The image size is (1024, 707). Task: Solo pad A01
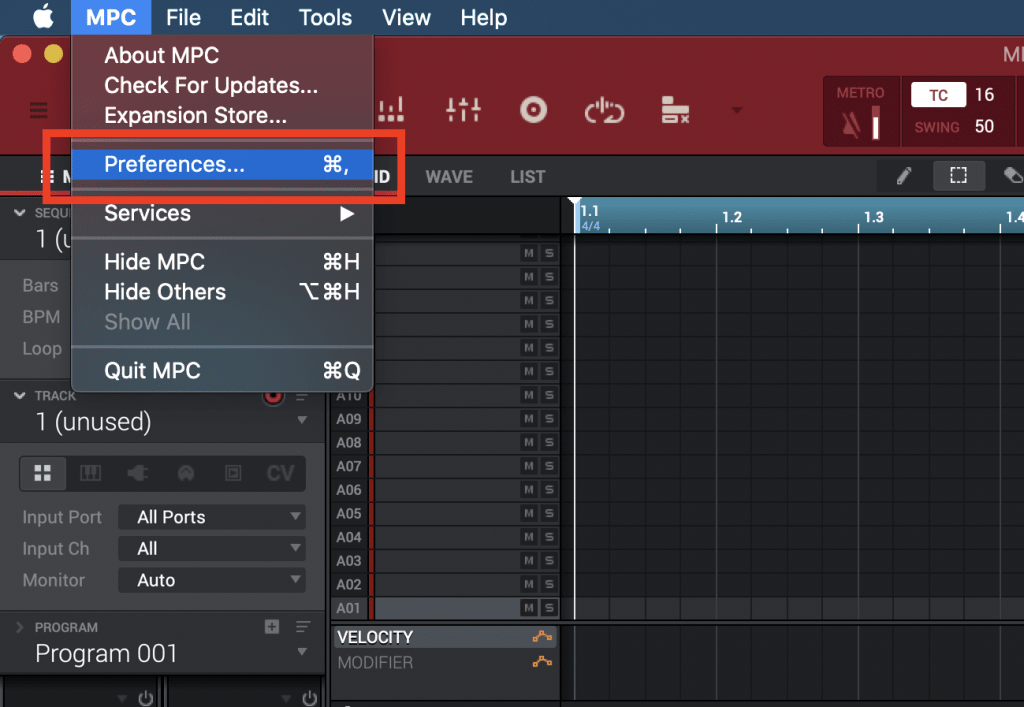[x=549, y=608]
